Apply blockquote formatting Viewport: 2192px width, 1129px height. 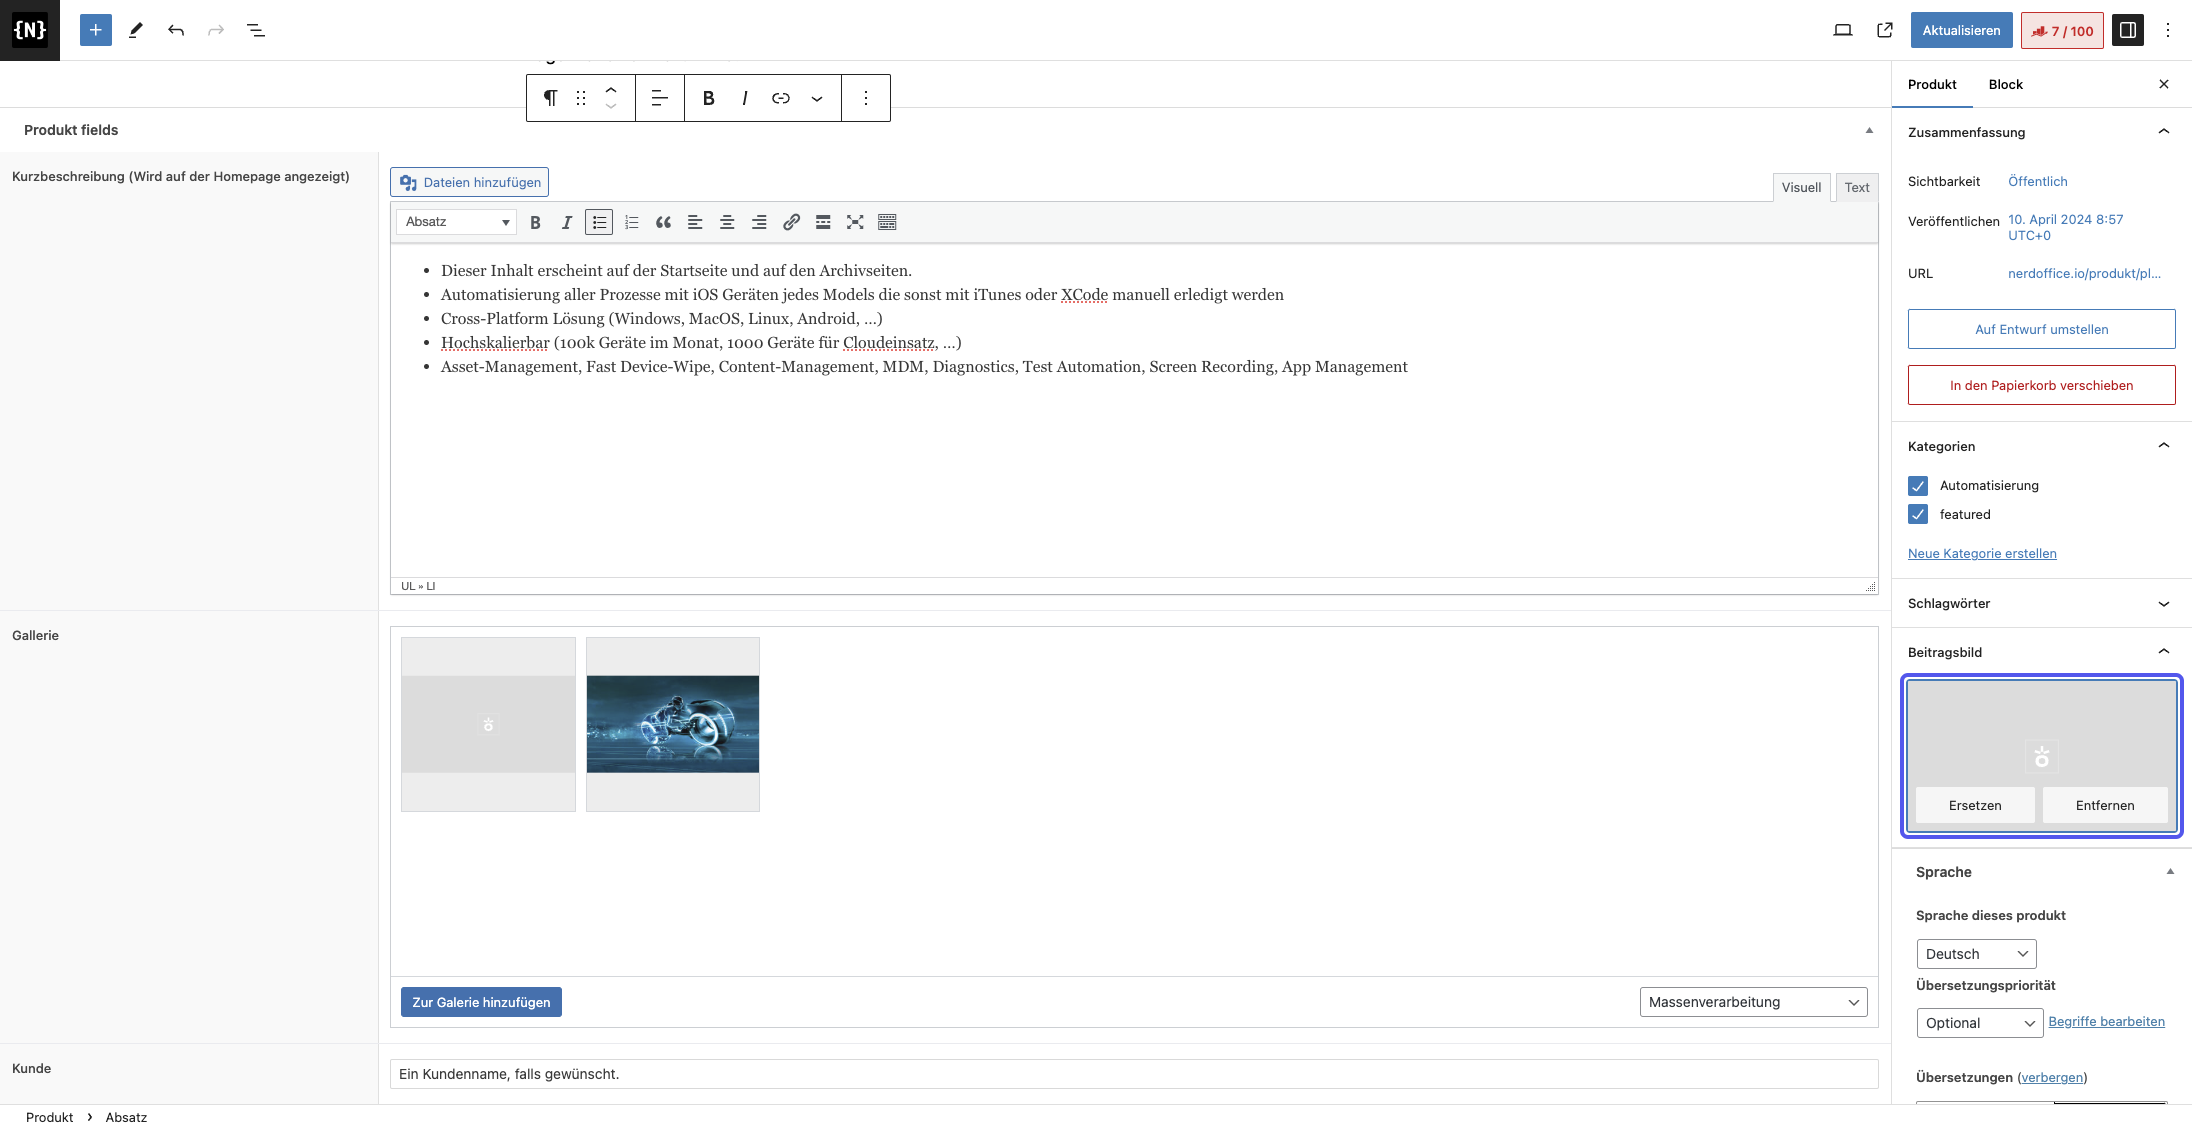click(x=663, y=222)
